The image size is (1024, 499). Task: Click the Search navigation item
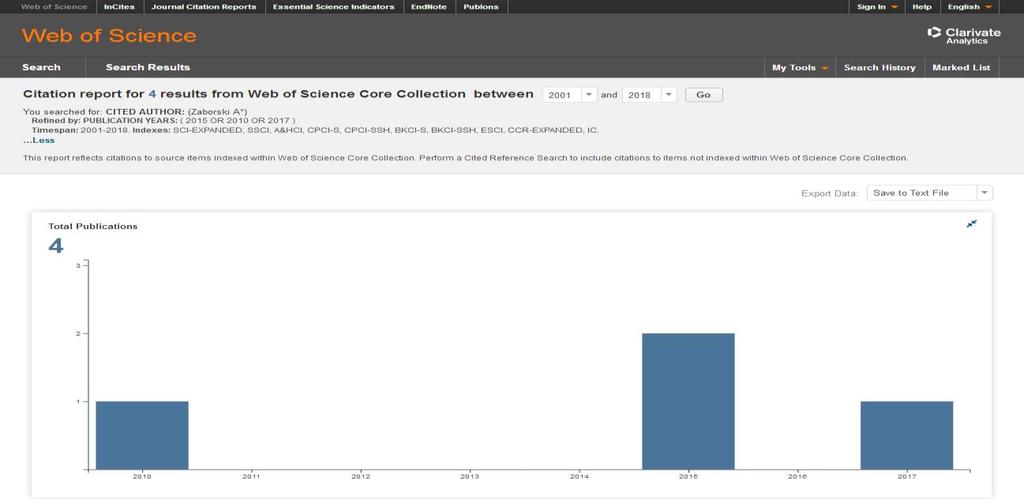(41, 67)
